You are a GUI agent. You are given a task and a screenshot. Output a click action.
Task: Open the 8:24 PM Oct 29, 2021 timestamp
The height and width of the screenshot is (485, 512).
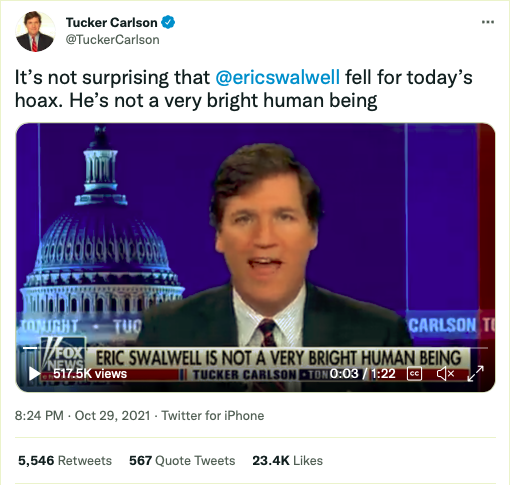coord(82,416)
